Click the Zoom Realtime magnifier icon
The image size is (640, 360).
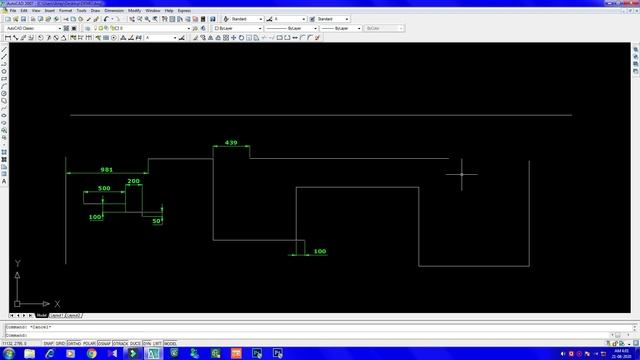[140, 19]
